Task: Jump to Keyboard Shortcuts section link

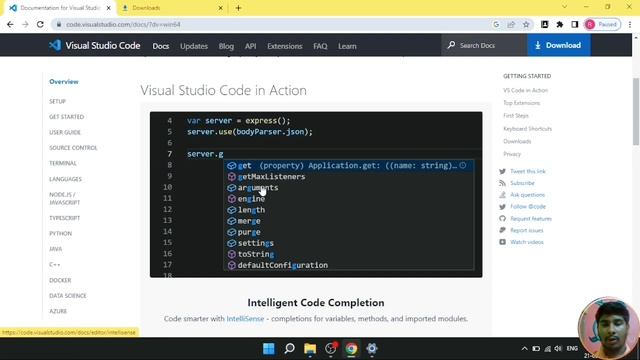Action: pyautogui.click(x=527, y=129)
